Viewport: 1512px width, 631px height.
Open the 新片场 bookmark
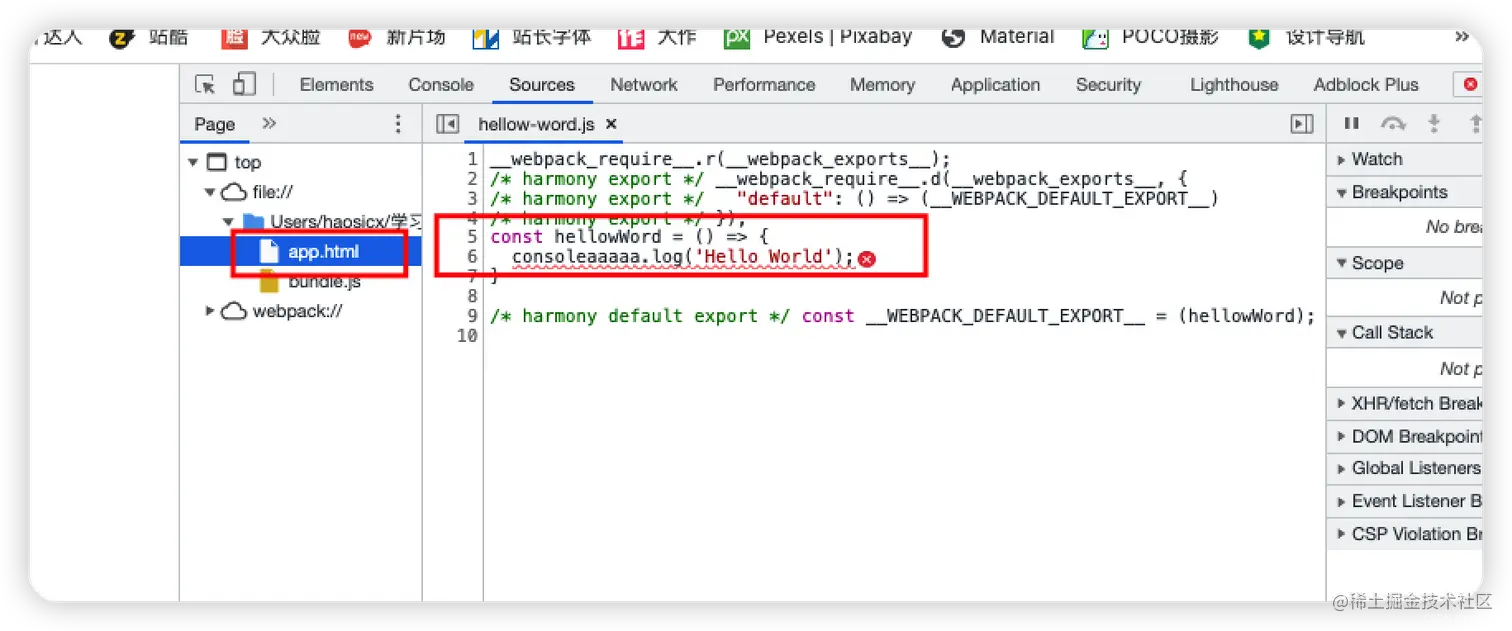pos(396,37)
